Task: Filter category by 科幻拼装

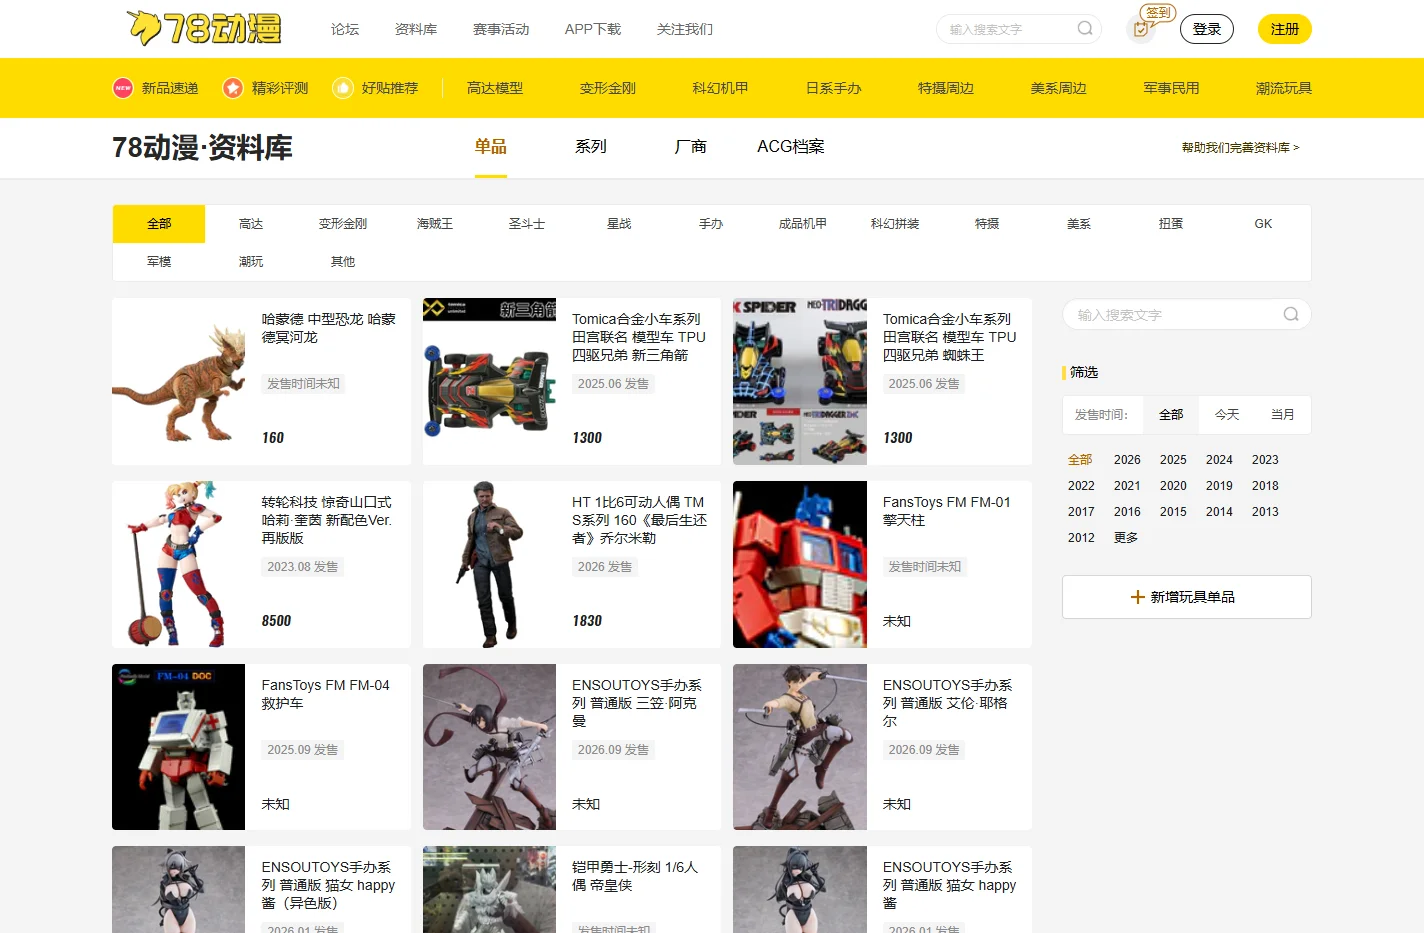Action: 895,224
